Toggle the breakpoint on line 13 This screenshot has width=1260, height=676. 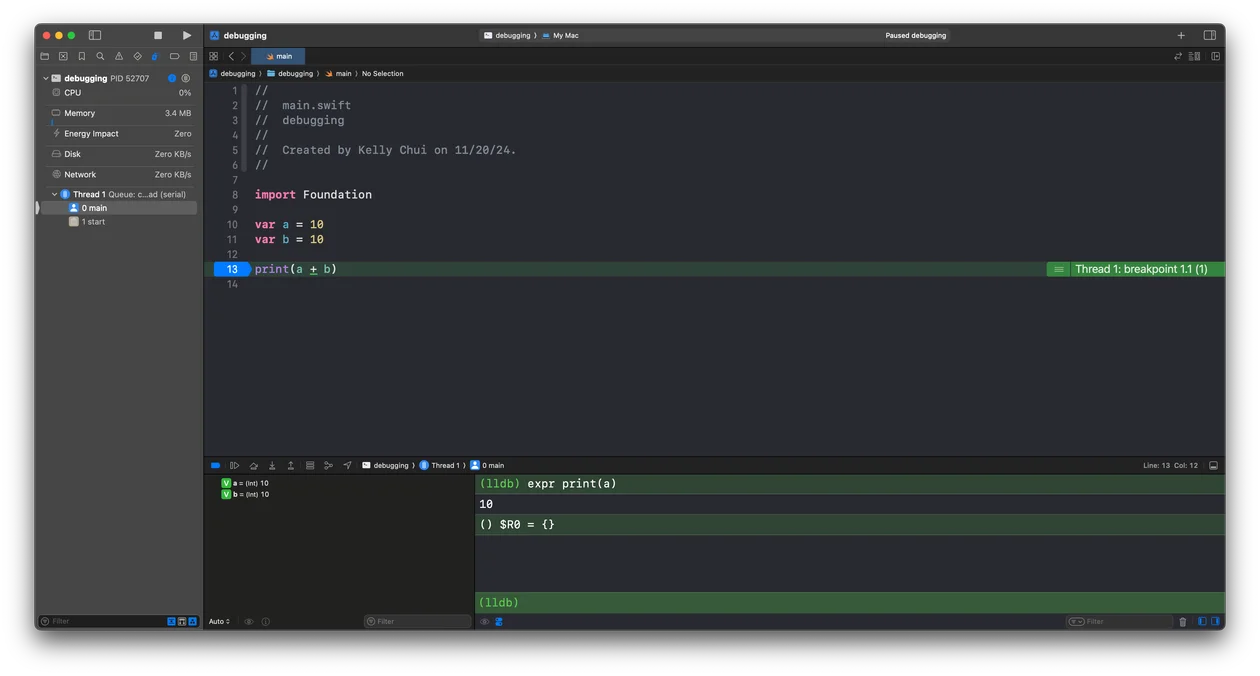pos(232,269)
